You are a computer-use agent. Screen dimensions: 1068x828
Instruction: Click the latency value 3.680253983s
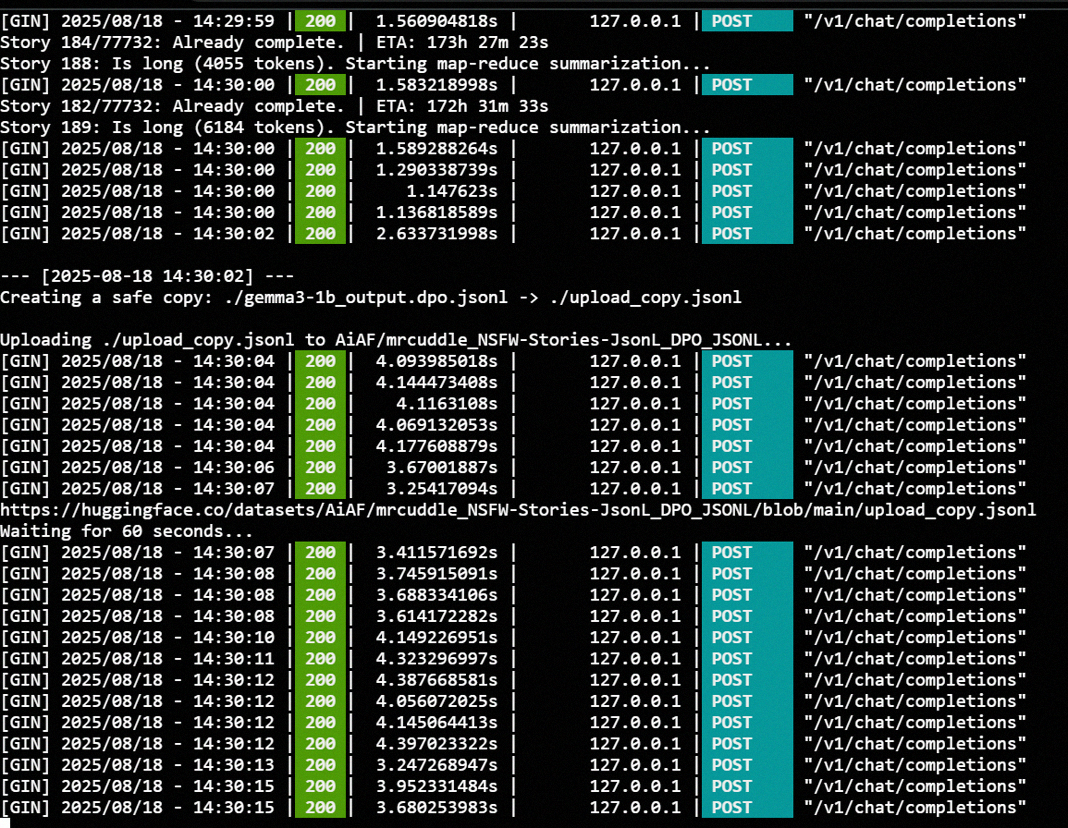point(437,808)
